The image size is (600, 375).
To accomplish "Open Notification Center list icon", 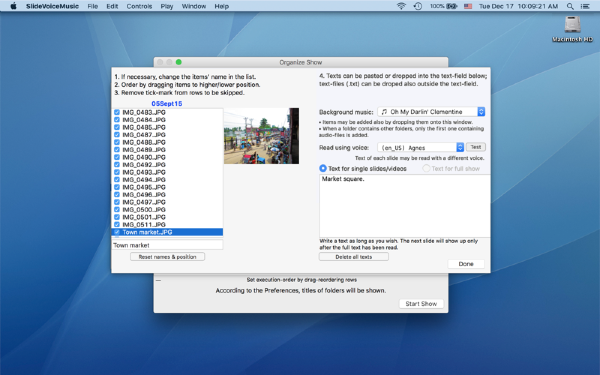I will [585, 6].
